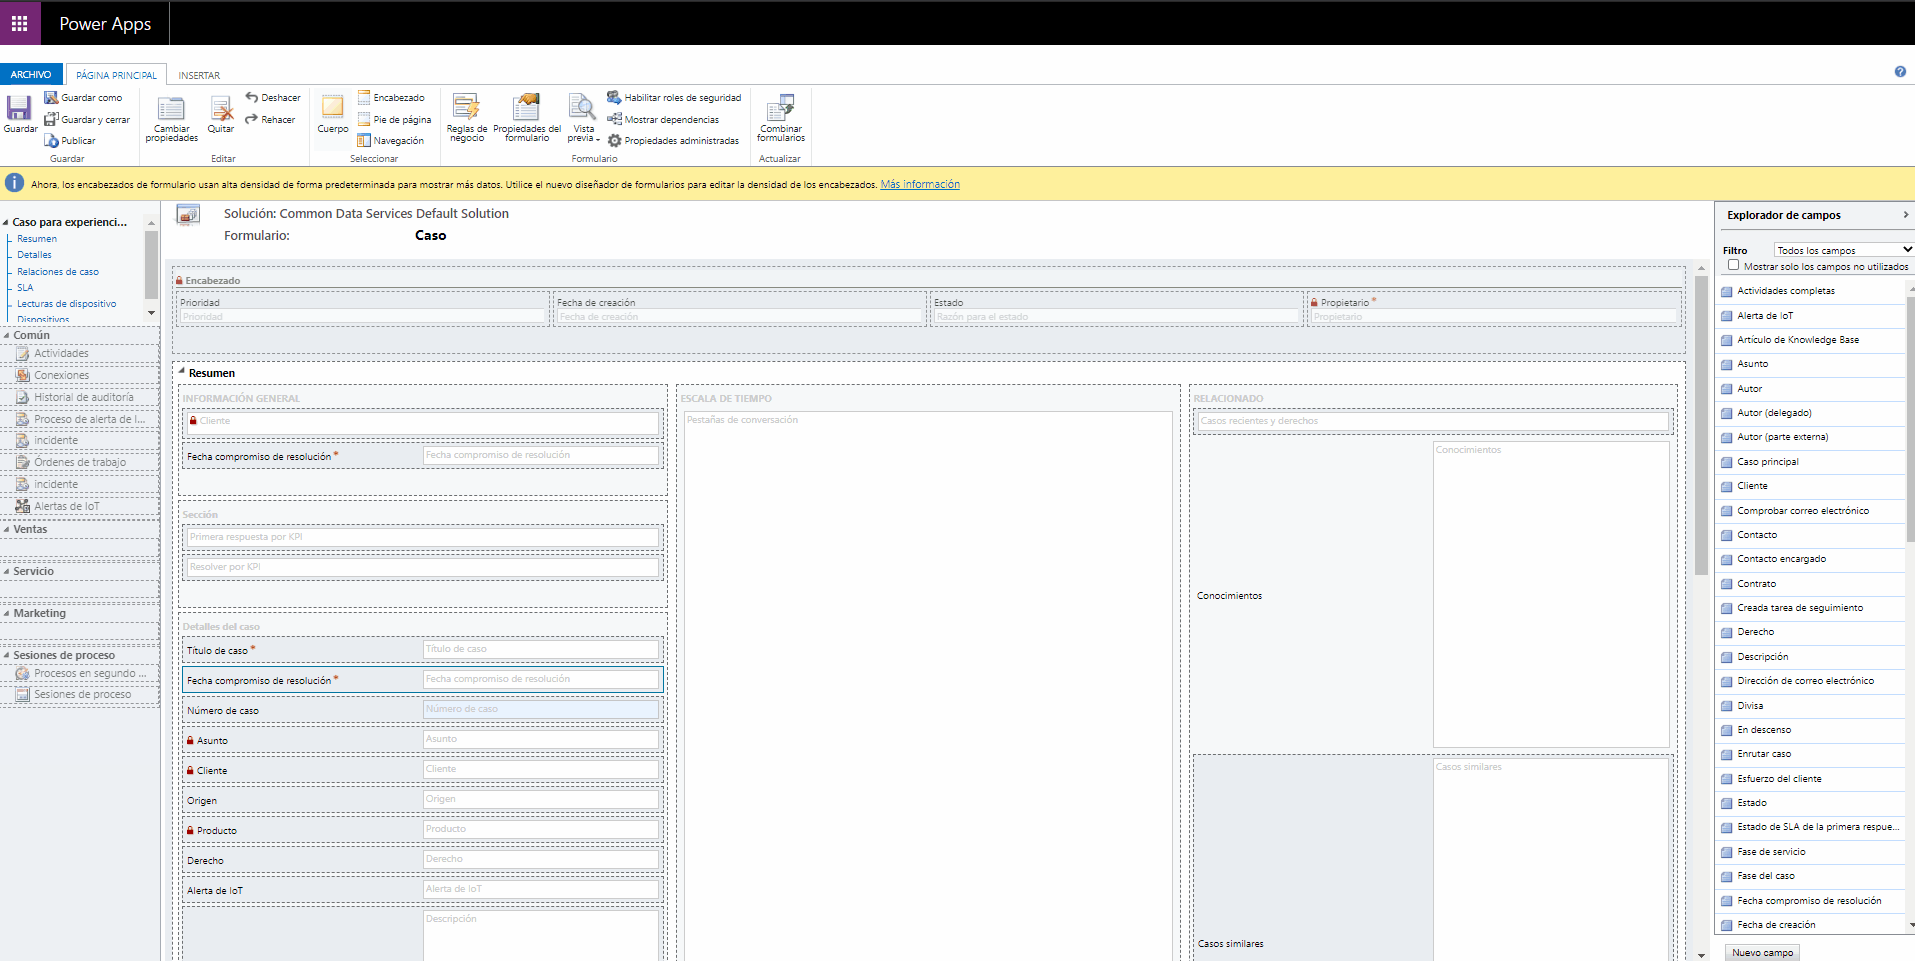Open the Filtro dropdown Todos los campos
Screen dimensions: 1915x961
pyautogui.click(x=1844, y=250)
